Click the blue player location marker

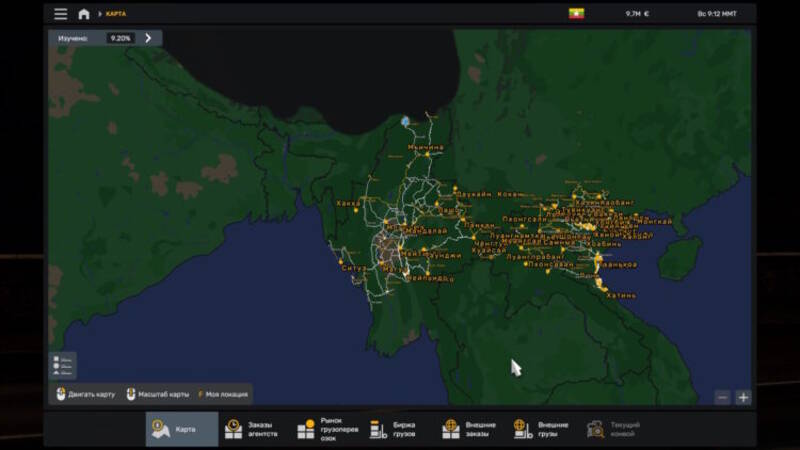pyautogui.click(x=405, y=121)
